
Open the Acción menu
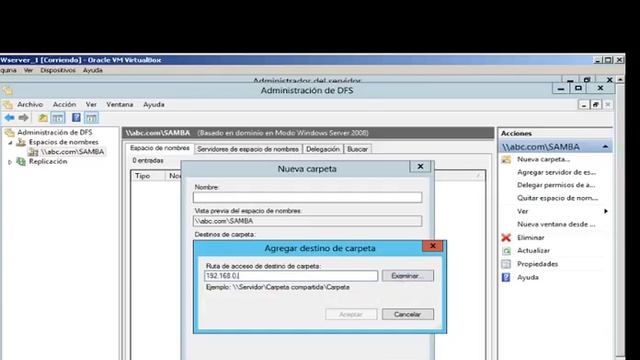(64, 104)
